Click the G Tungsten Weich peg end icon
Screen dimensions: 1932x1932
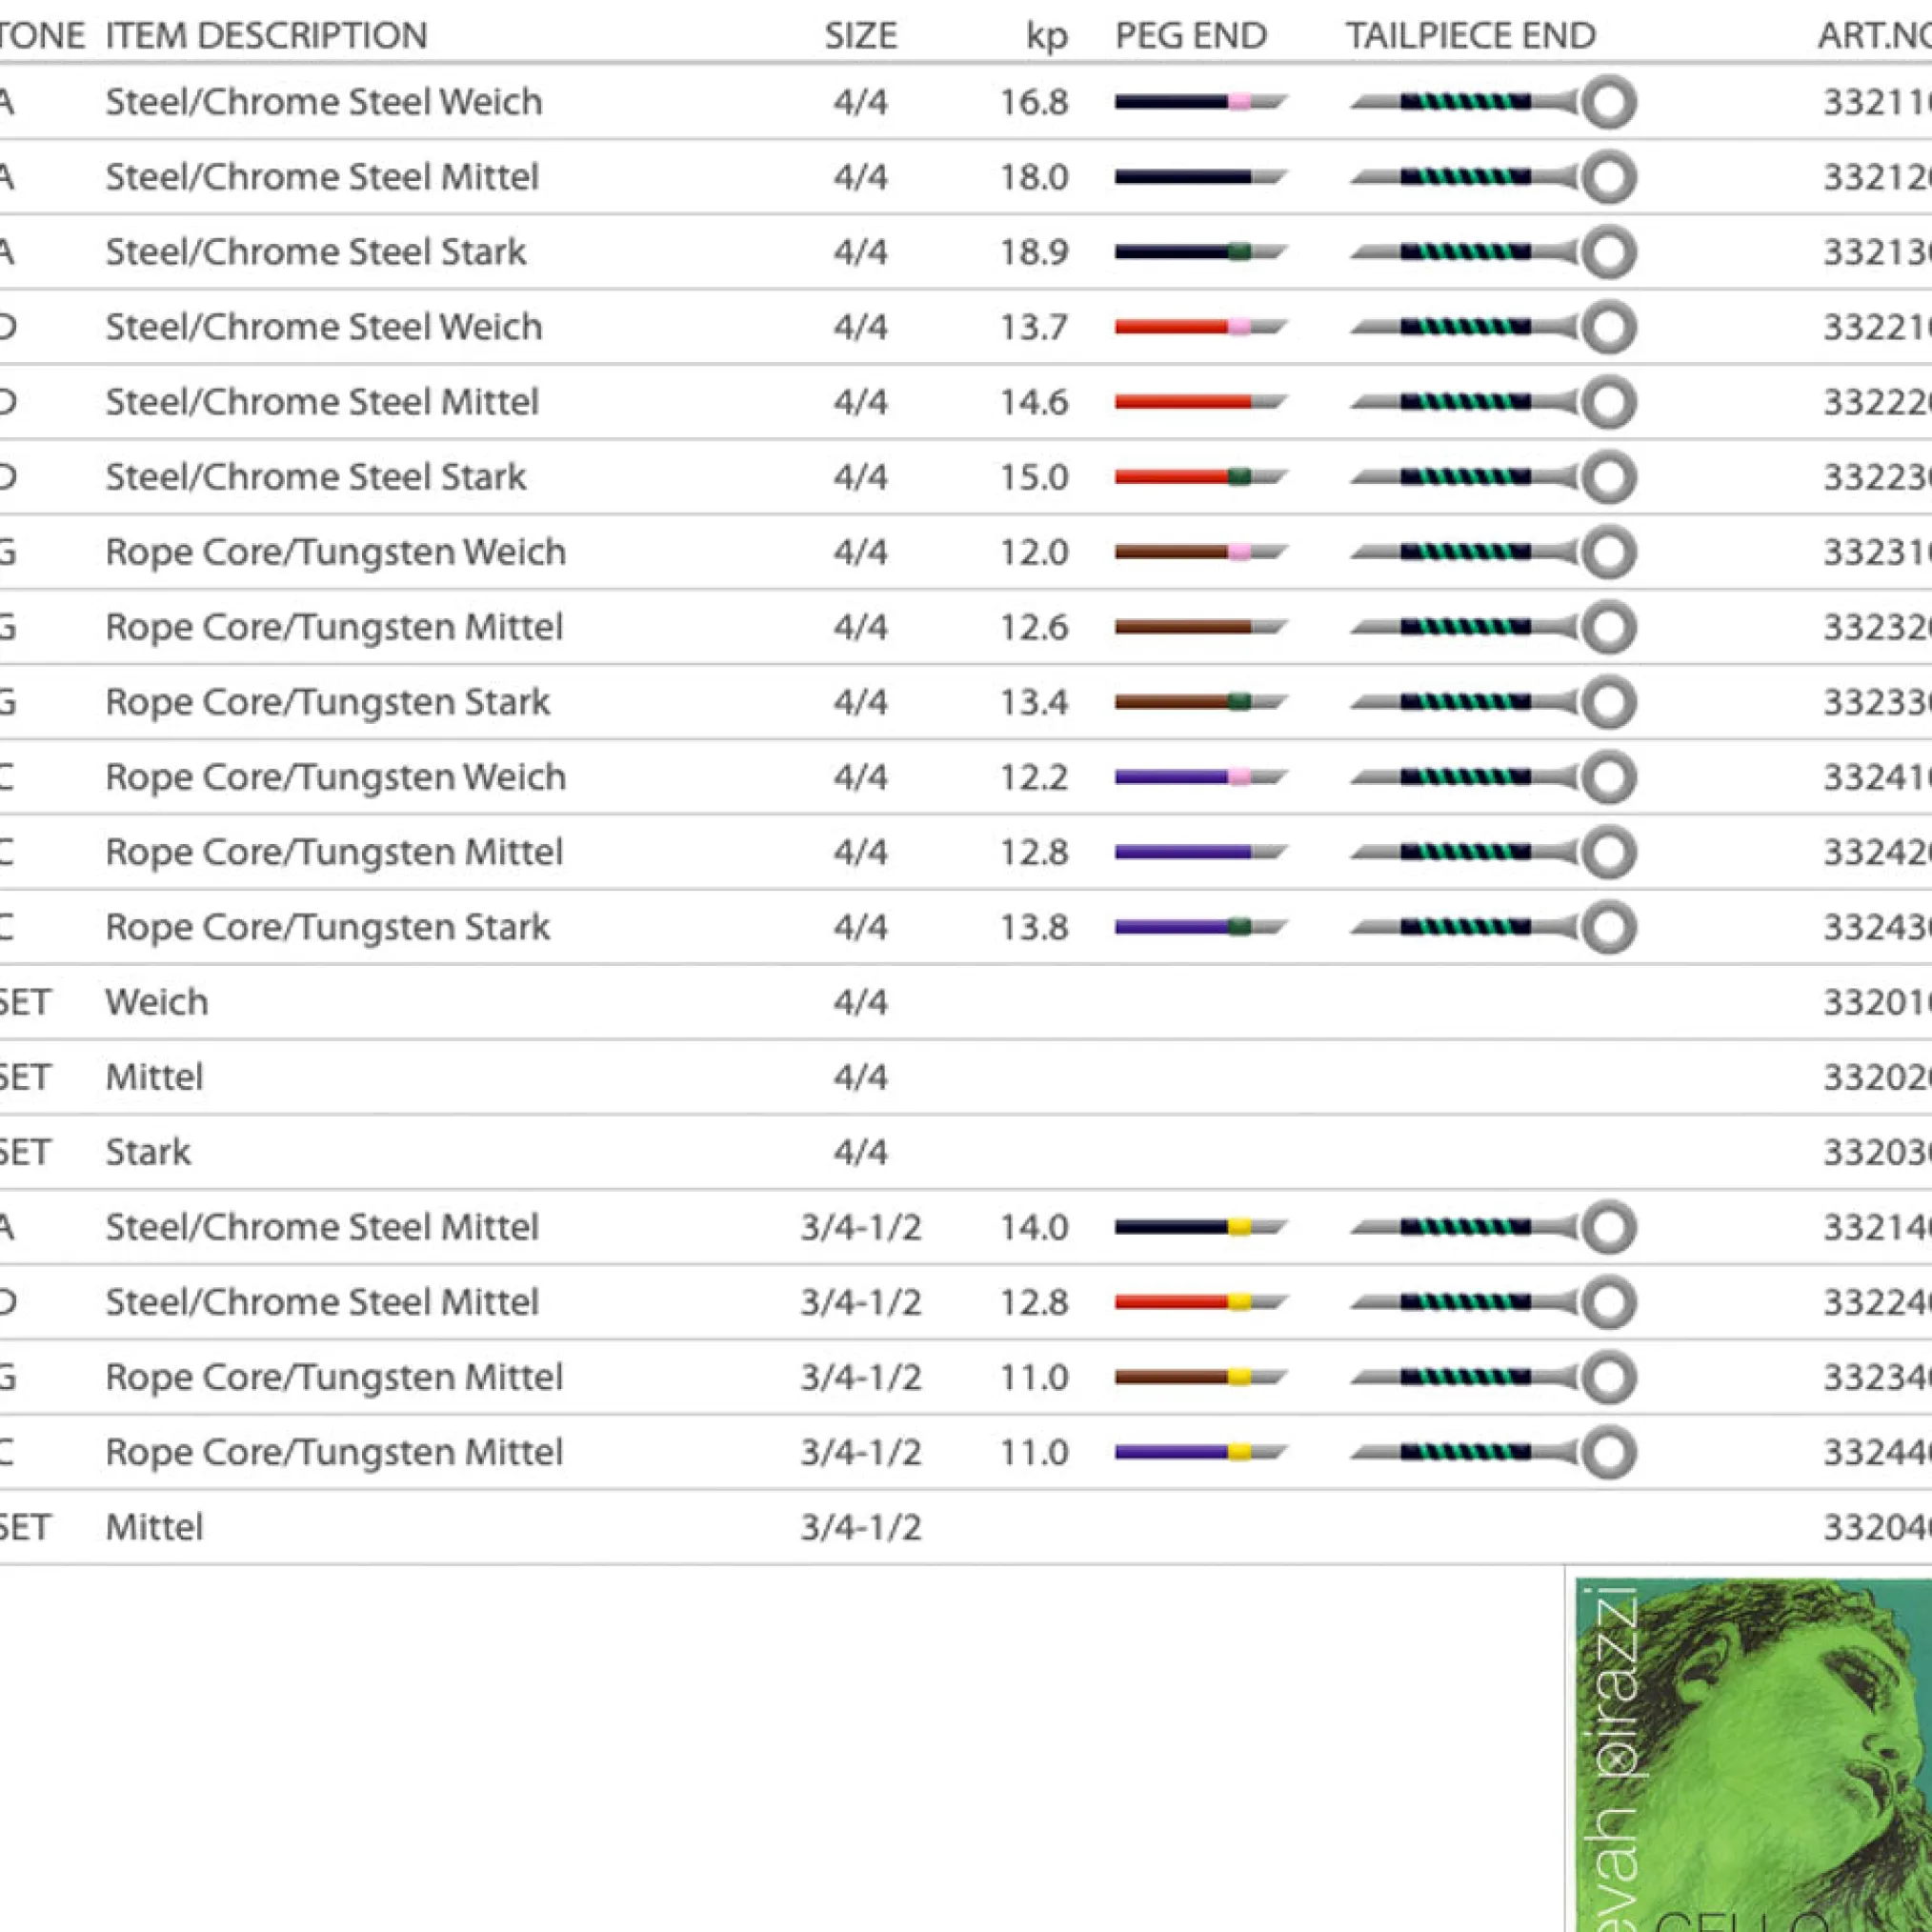pos(1199,551)
